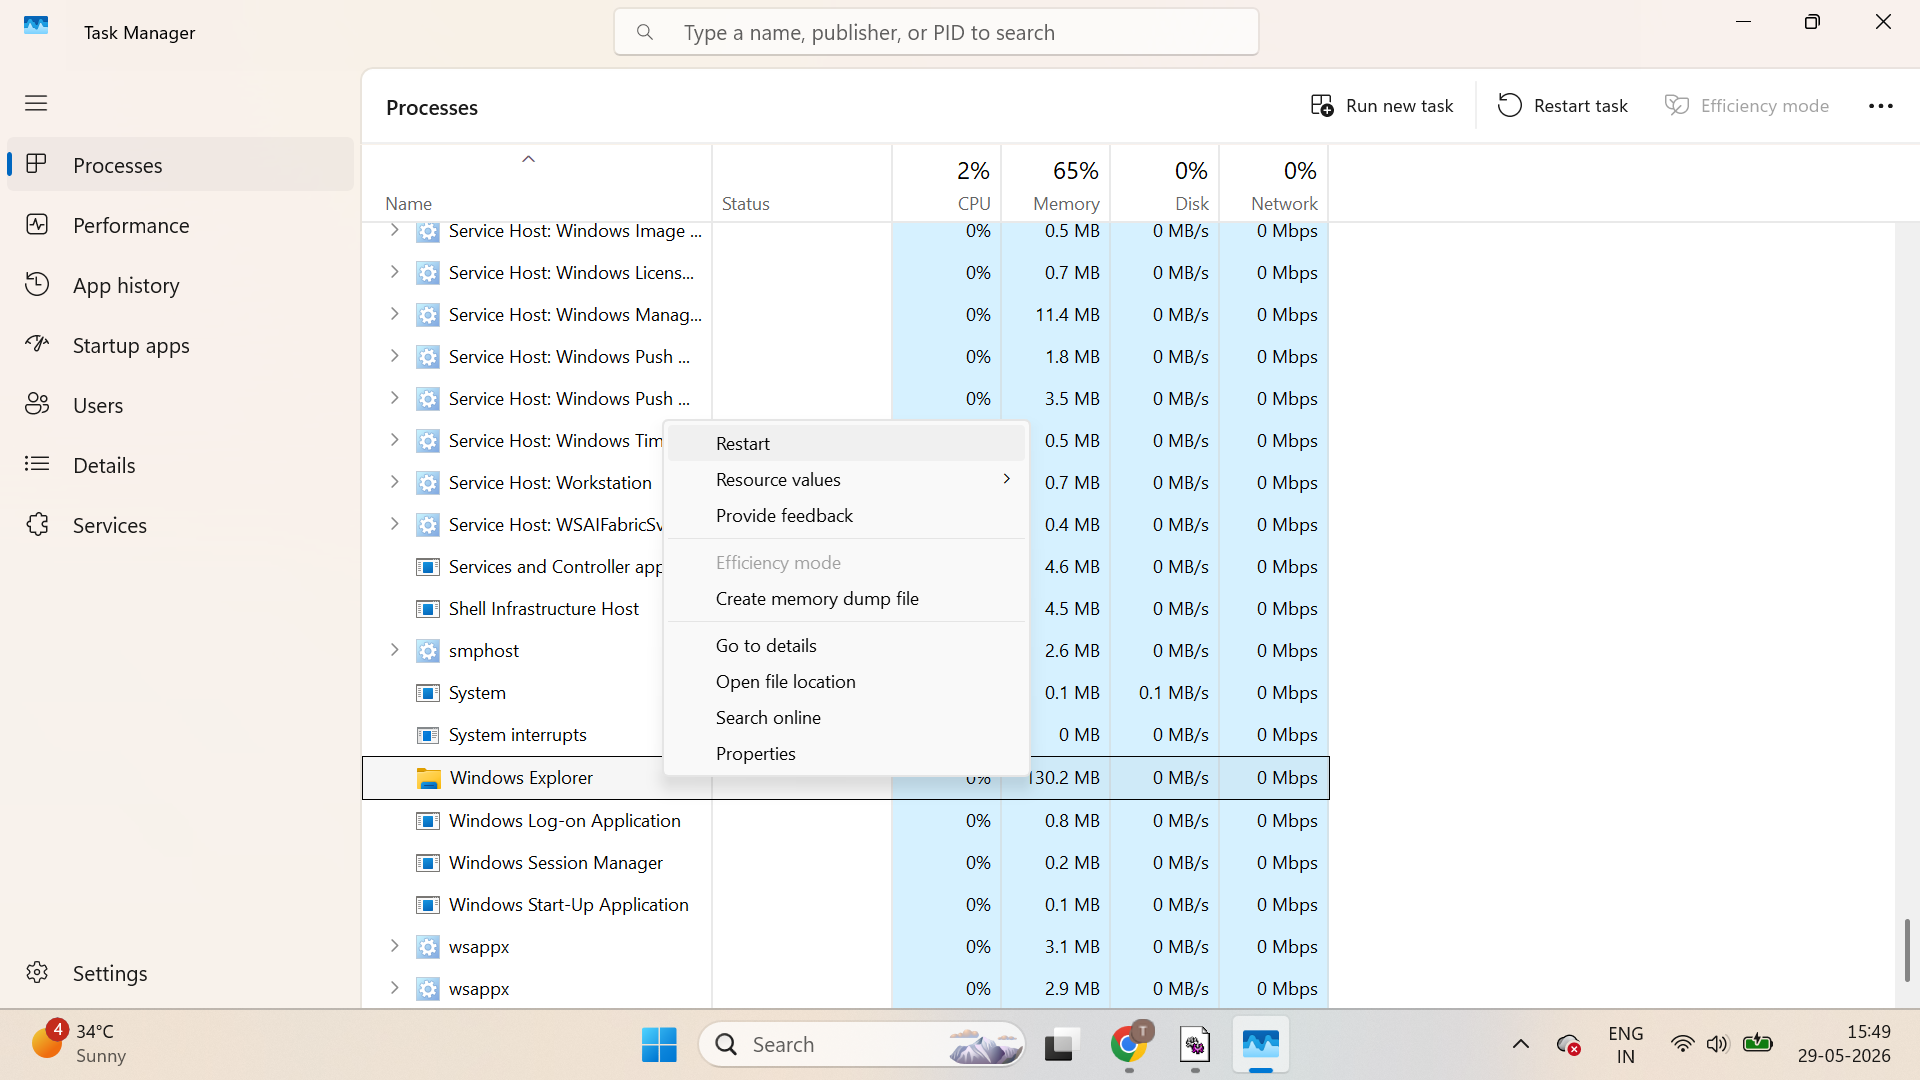Expand the wsappx row using 3.1 MB
This screenshot has height=1080, width=1920.
(x=394, y=946)
